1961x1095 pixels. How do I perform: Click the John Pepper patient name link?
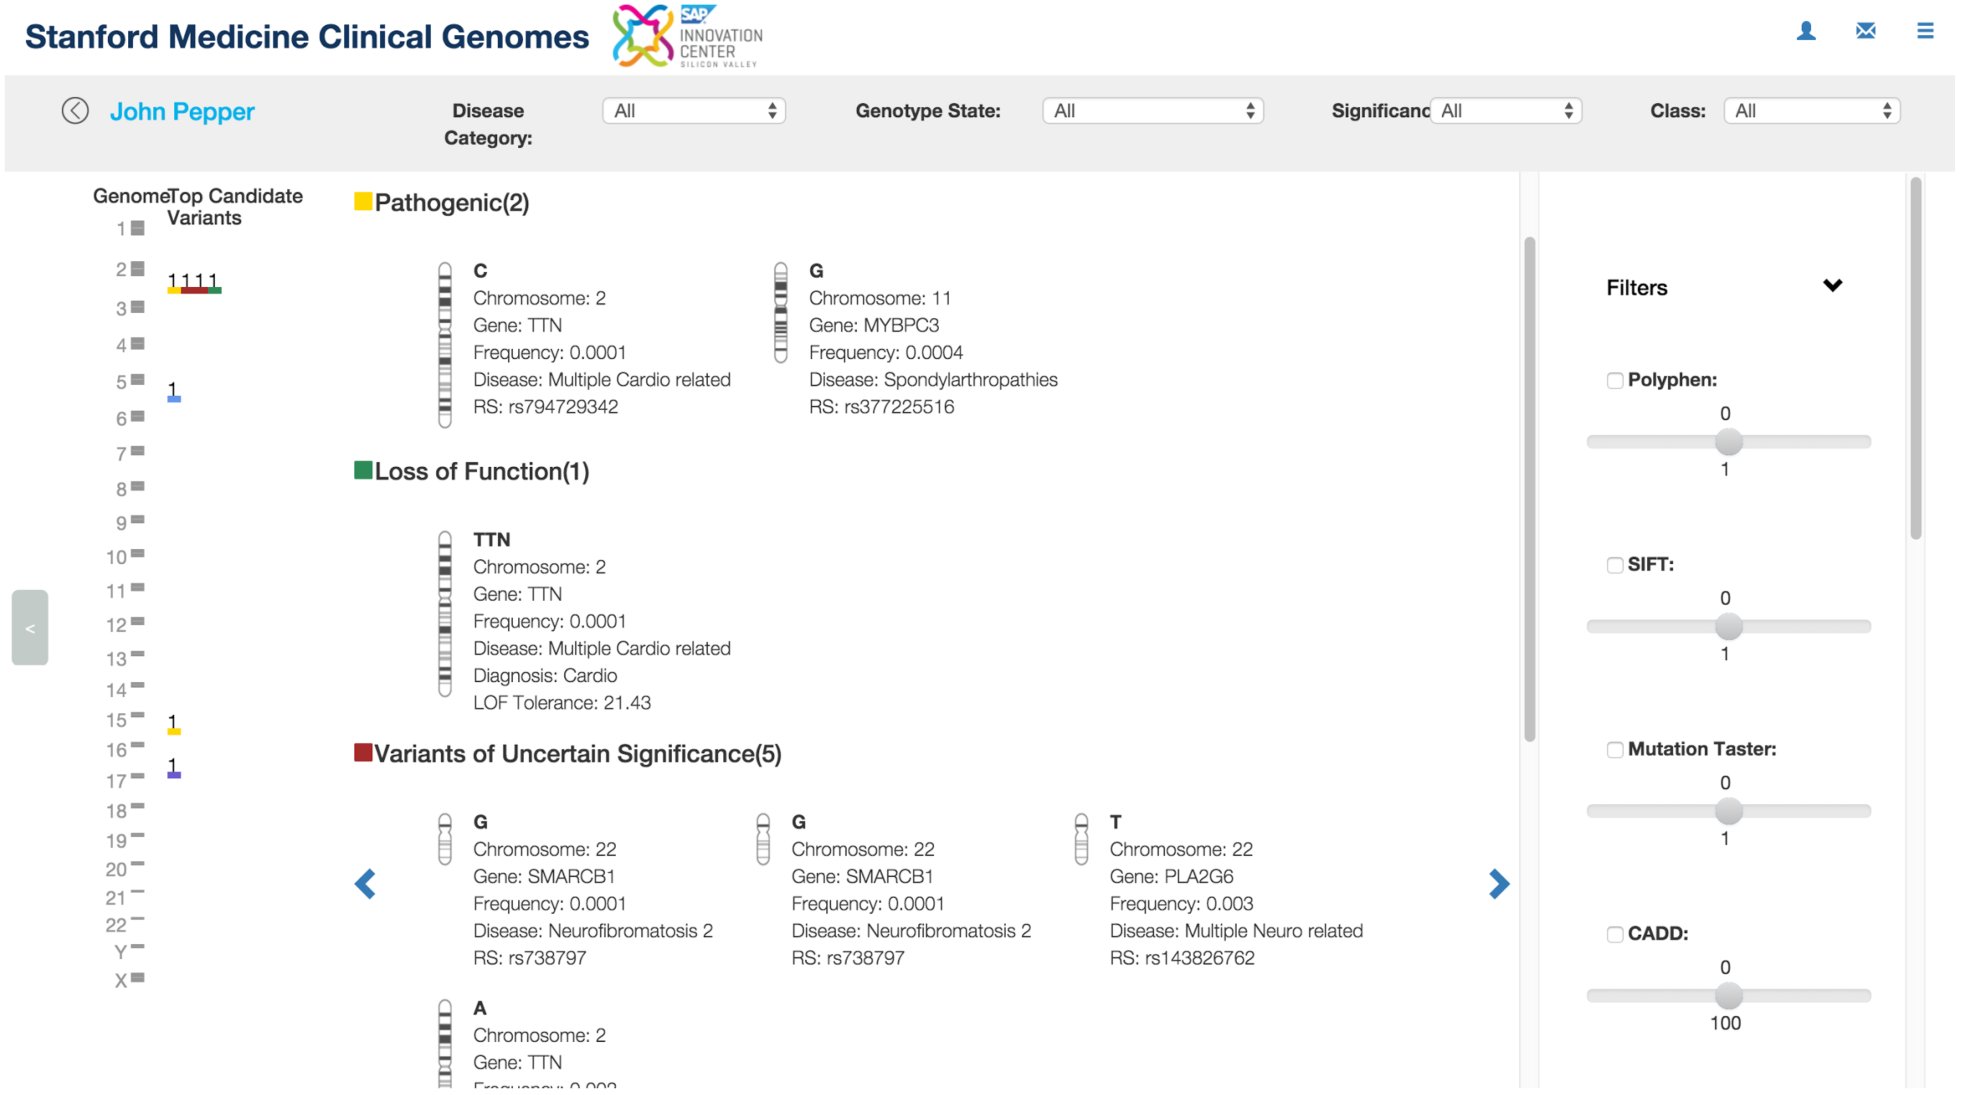pyautogui.click(x=182, y=111)
